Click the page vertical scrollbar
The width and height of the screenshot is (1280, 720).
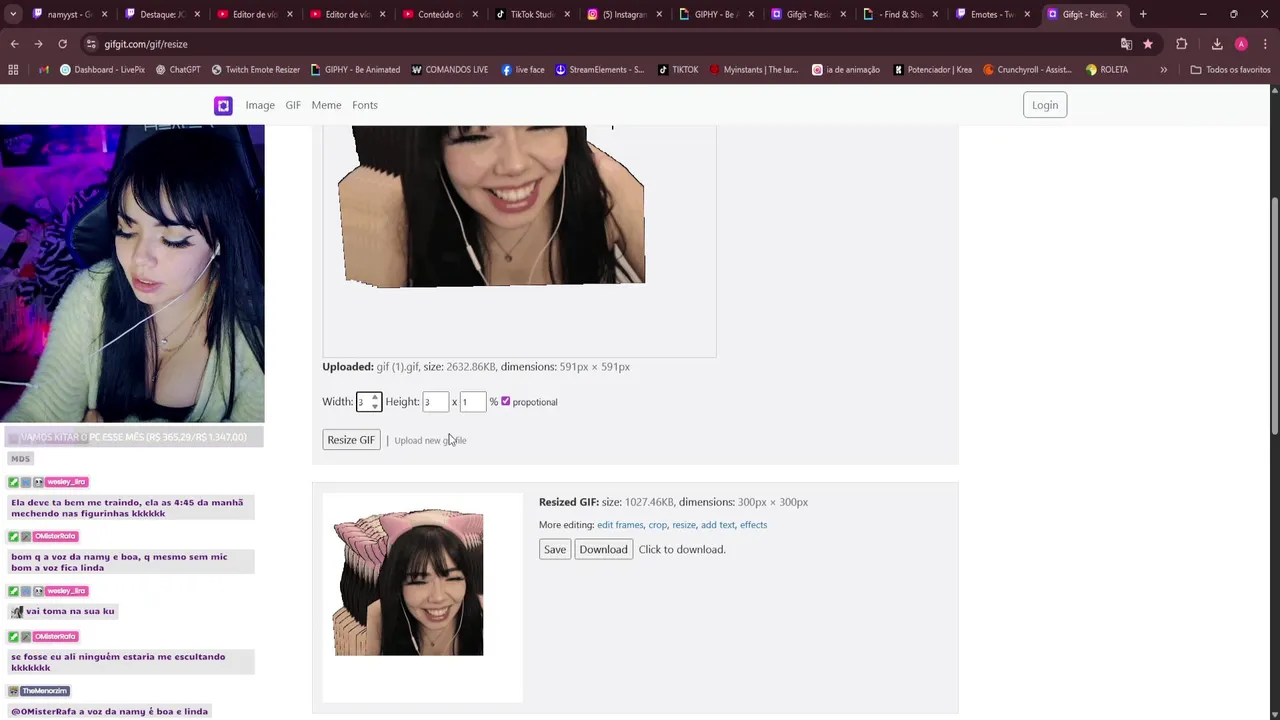tap(1274, 315)
